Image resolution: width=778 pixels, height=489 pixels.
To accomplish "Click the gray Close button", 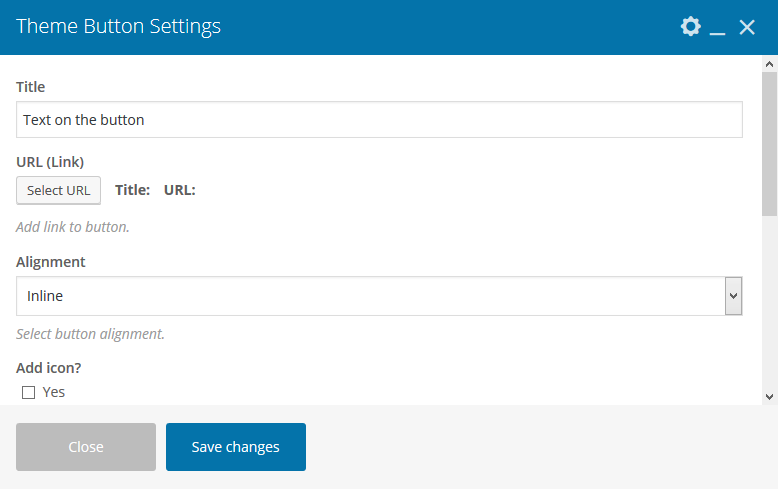I will pyautogui.click(x=86, y=447).
